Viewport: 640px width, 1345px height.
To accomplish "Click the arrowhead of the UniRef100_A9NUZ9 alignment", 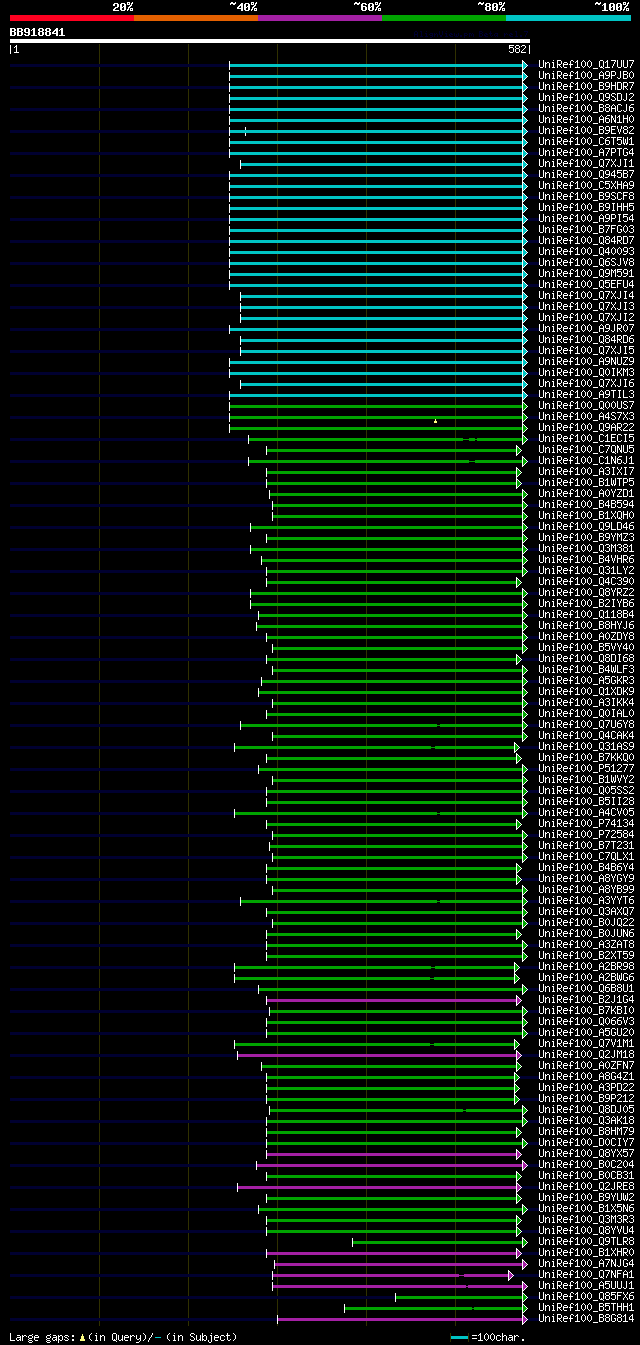I will [x=524, y=361].
